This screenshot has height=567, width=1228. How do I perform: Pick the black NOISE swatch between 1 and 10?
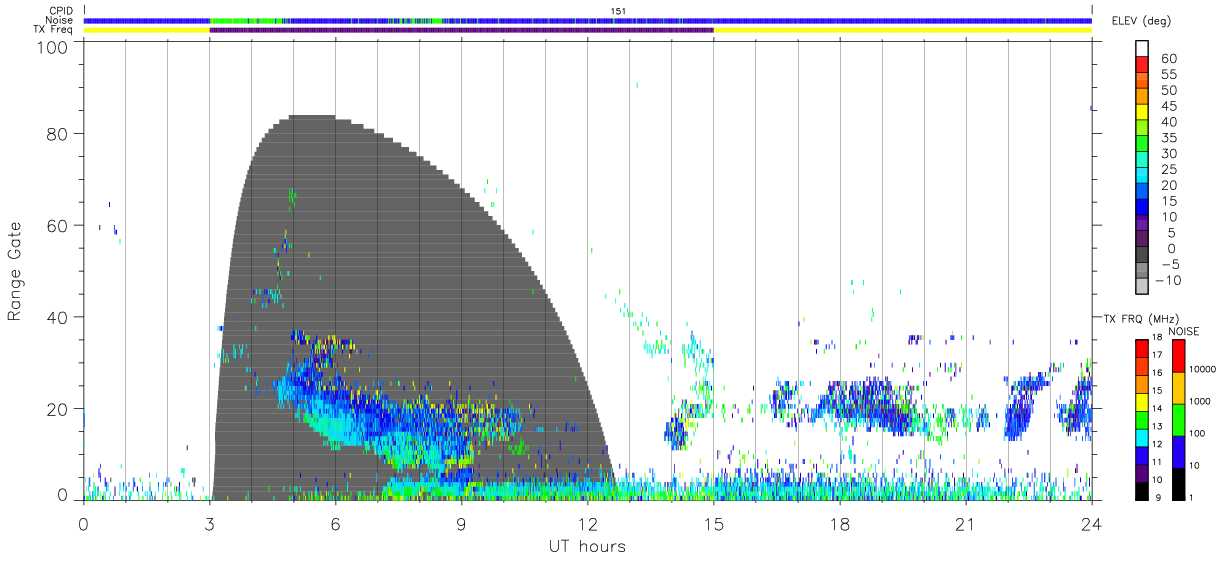1179,482
